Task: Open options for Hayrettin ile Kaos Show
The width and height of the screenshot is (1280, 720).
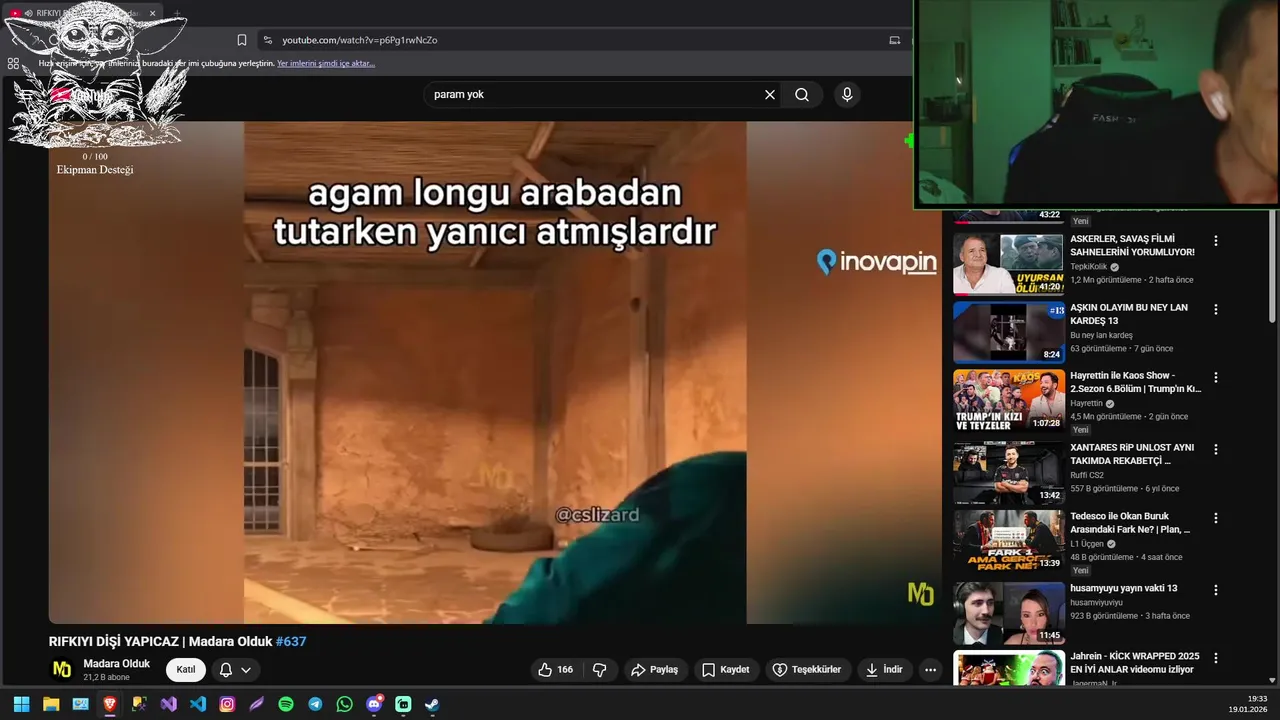Action: [x=1216, y=378]
